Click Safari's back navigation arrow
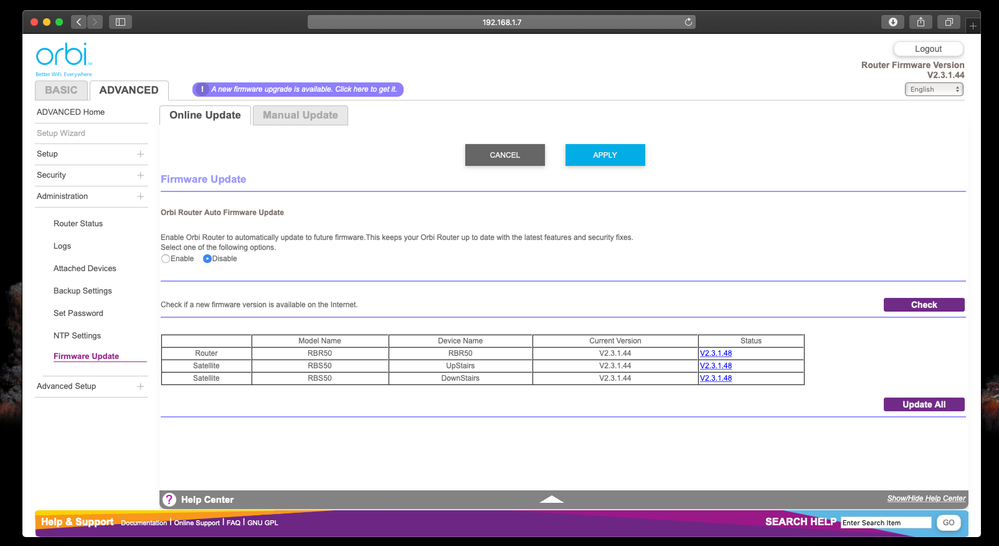Screen dimensions: 999x546 [78, 22]
